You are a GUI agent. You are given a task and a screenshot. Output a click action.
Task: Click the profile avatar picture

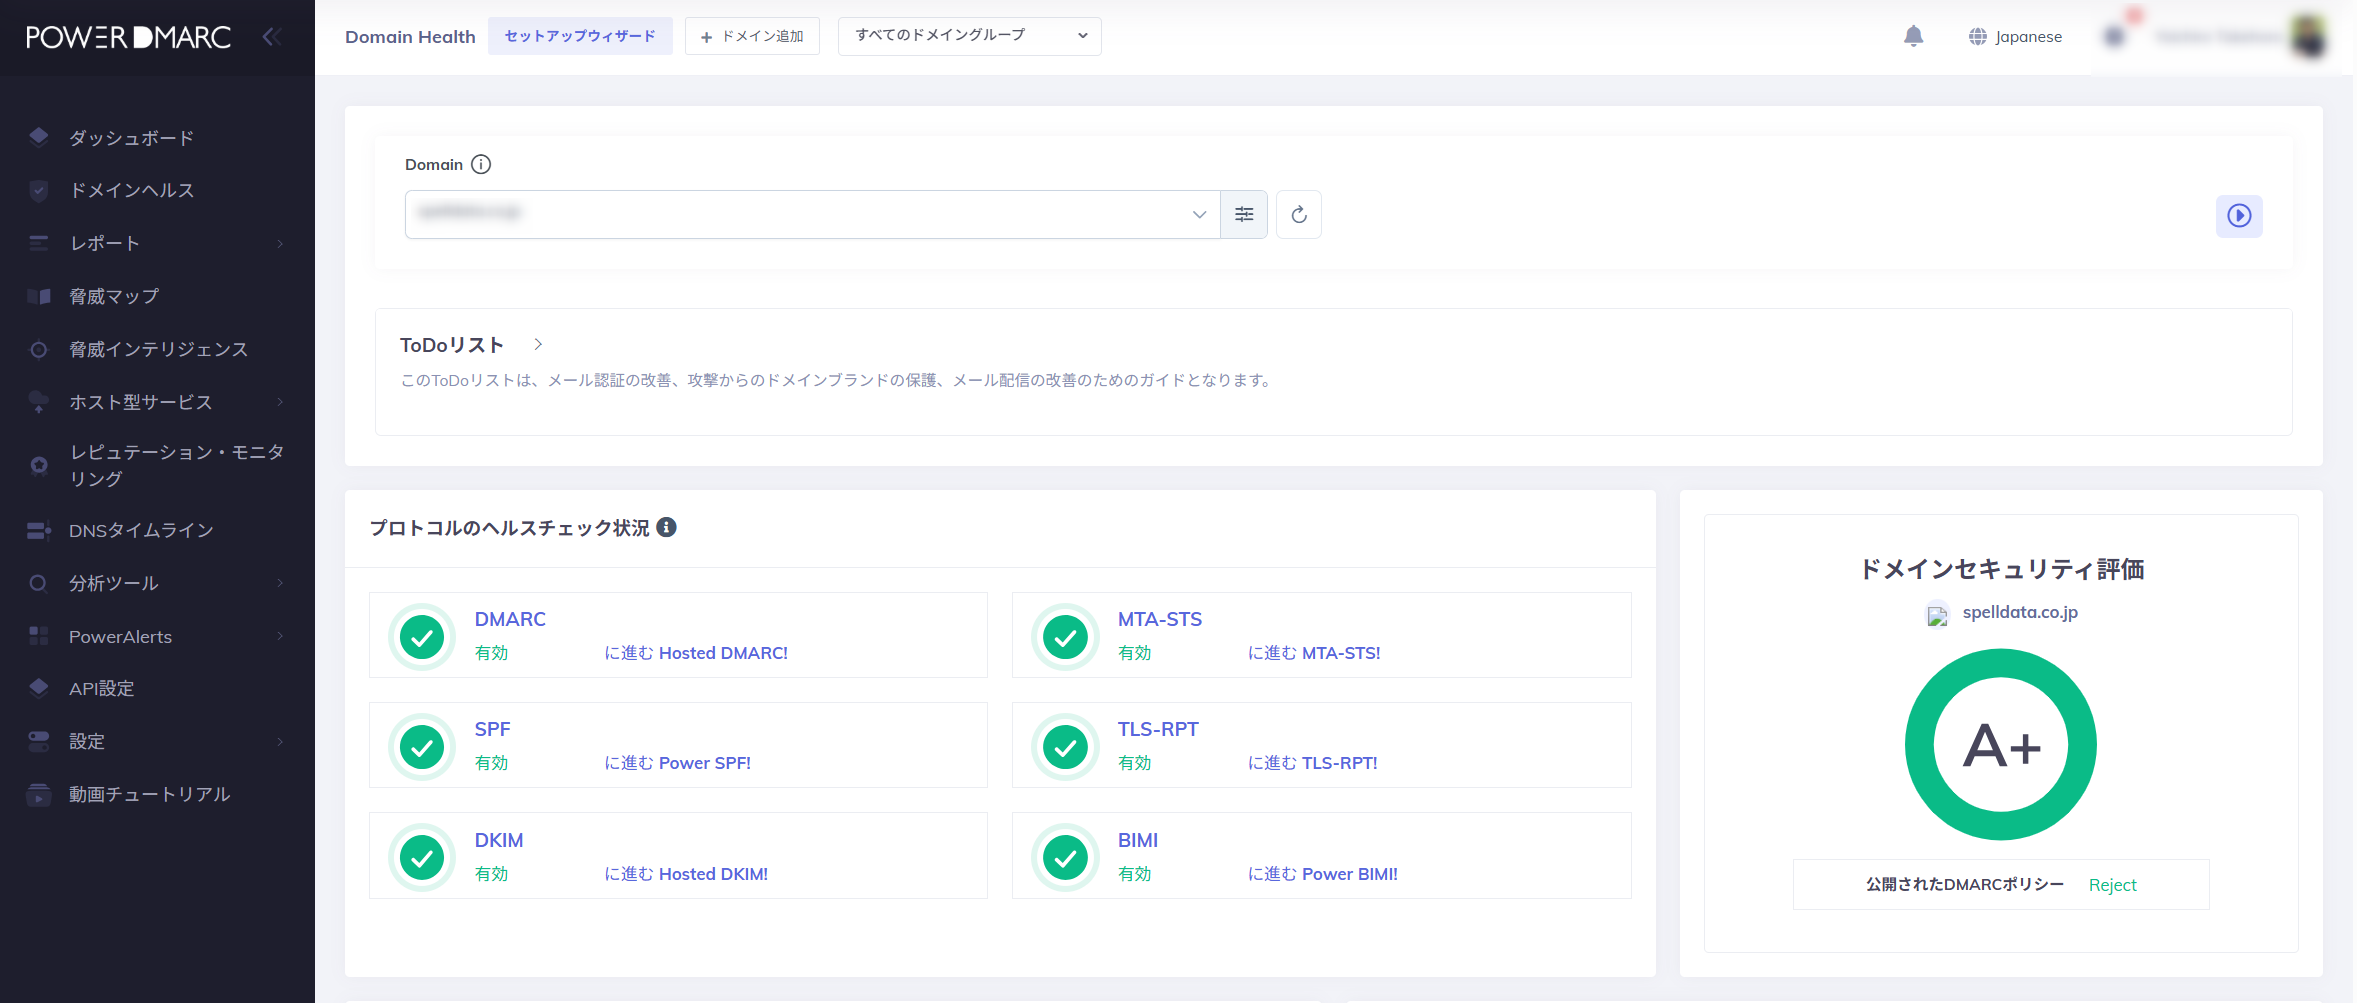(x=2308, y=36)
